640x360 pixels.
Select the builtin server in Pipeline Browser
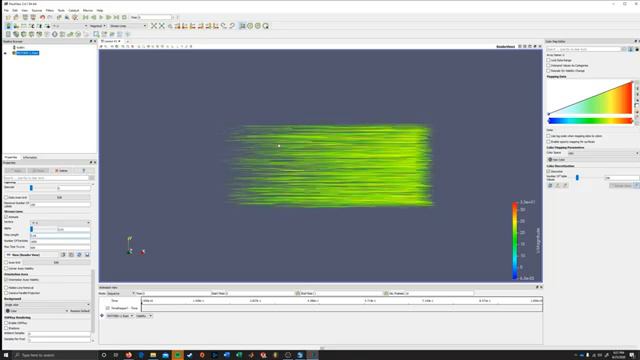(20, 47)
